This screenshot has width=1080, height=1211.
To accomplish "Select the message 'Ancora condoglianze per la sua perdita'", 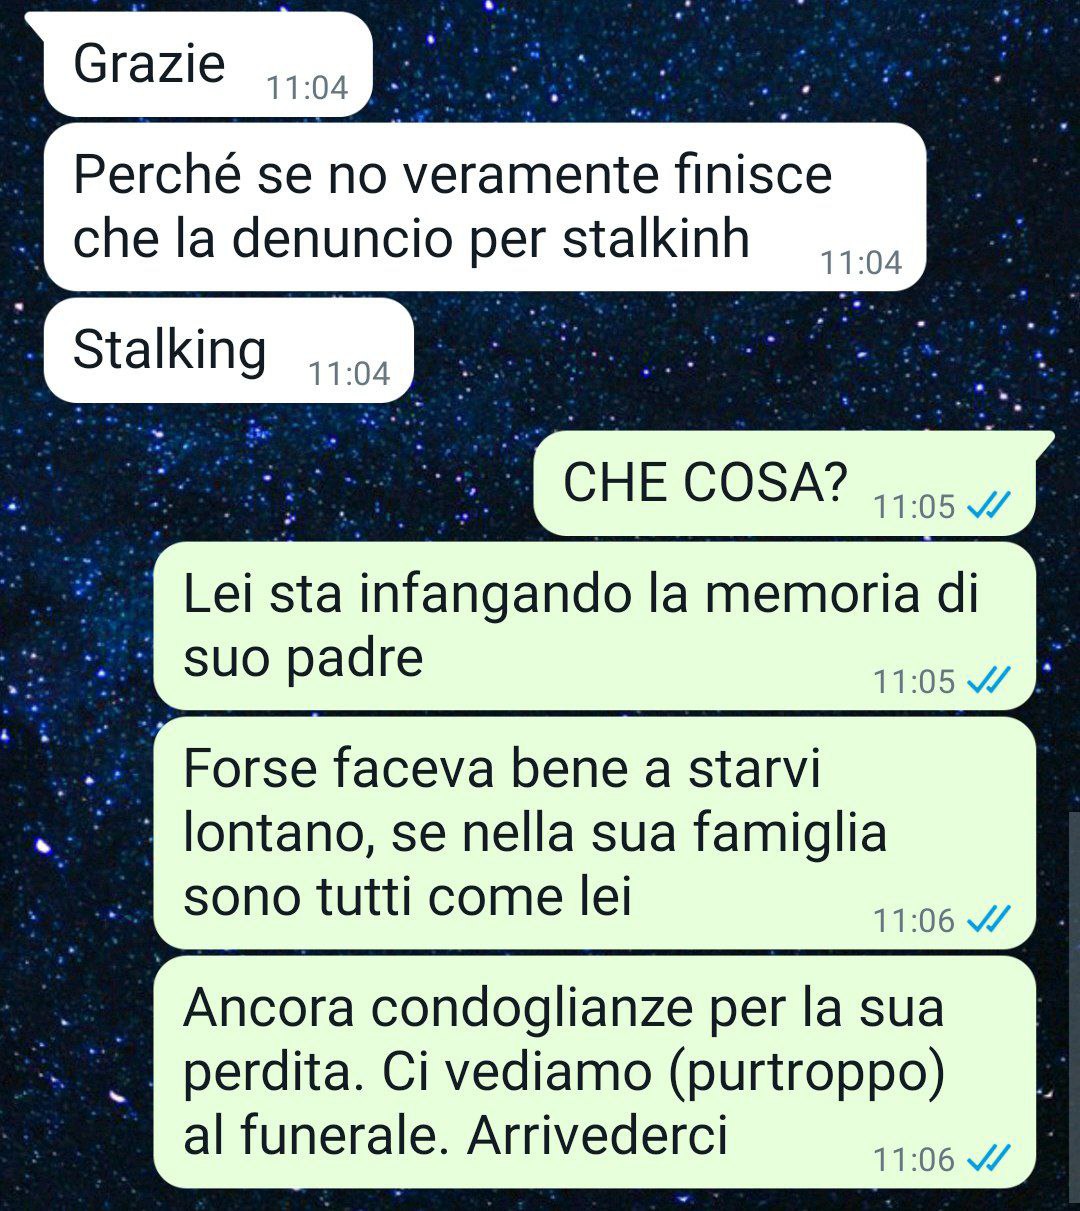I will tap(594, 1072).
